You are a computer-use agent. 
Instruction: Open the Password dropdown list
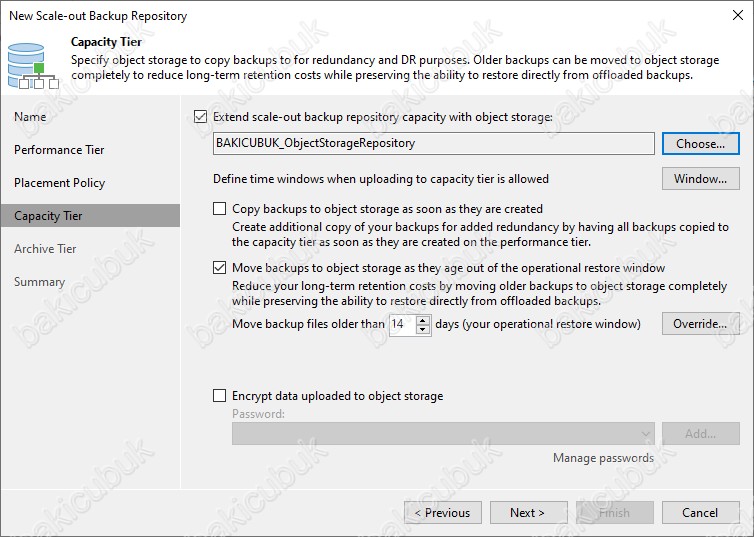[443, 434]
